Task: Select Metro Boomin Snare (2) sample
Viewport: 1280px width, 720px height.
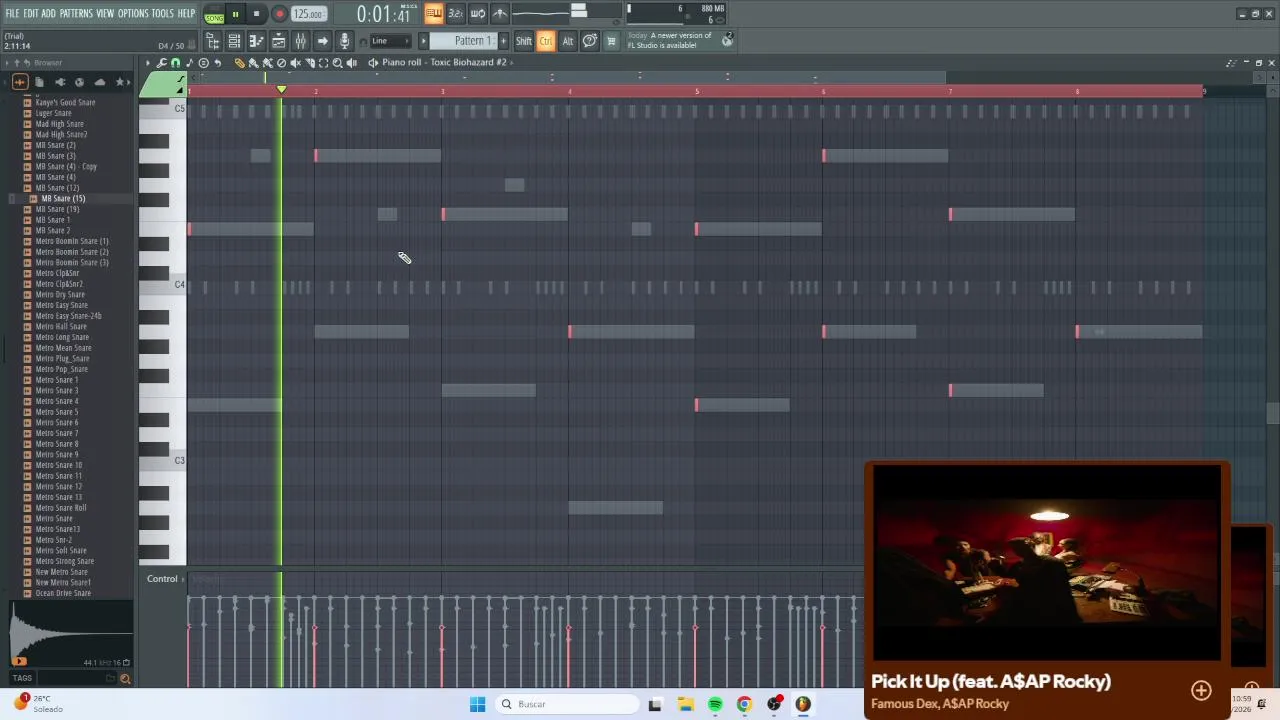Action: point(72,252)
